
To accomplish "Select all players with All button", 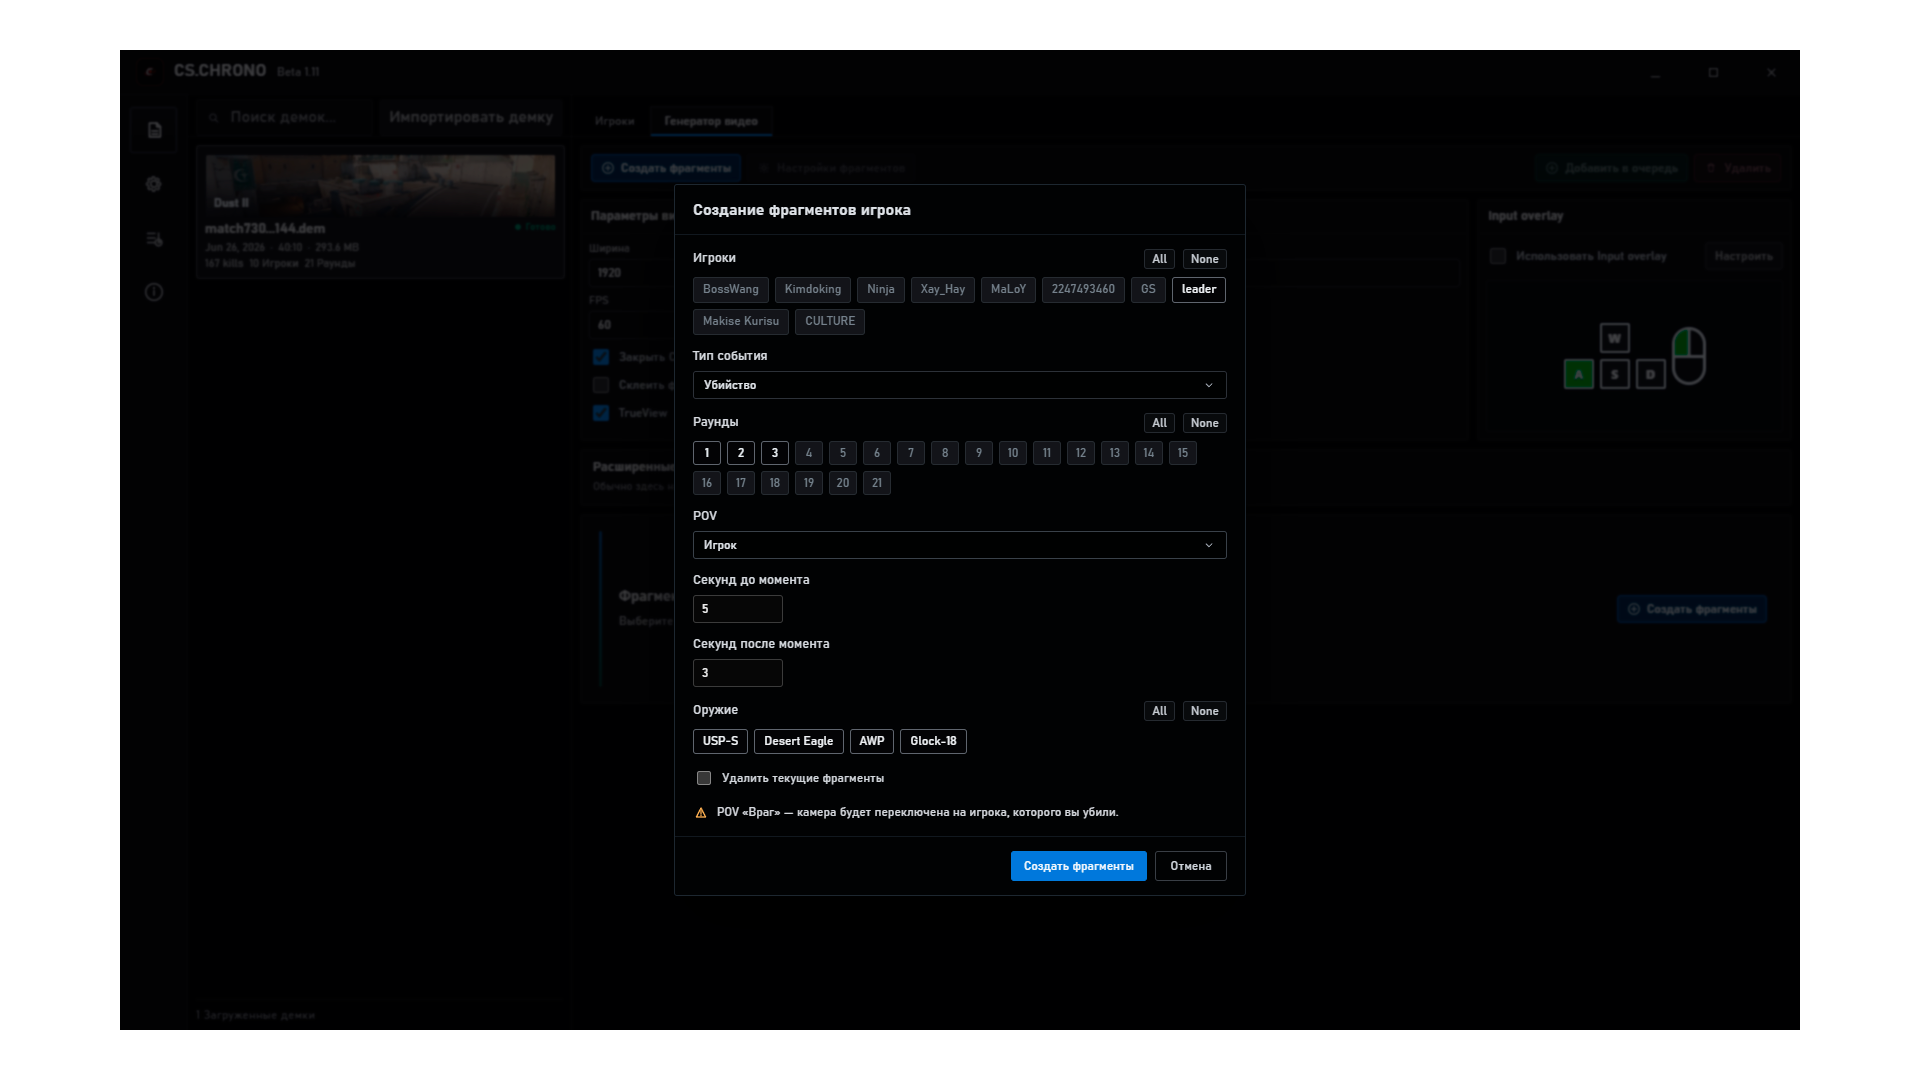I will click(x=1159, y=259).
